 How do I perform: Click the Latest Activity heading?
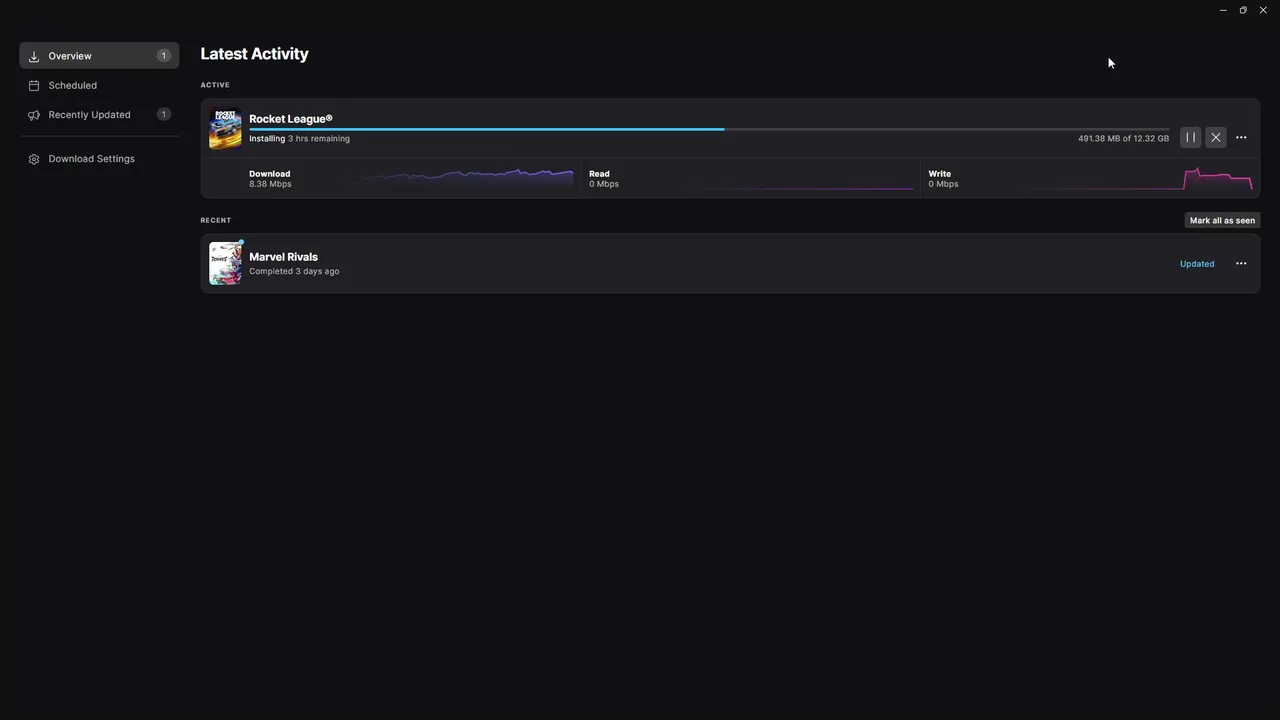coord(254,54)
